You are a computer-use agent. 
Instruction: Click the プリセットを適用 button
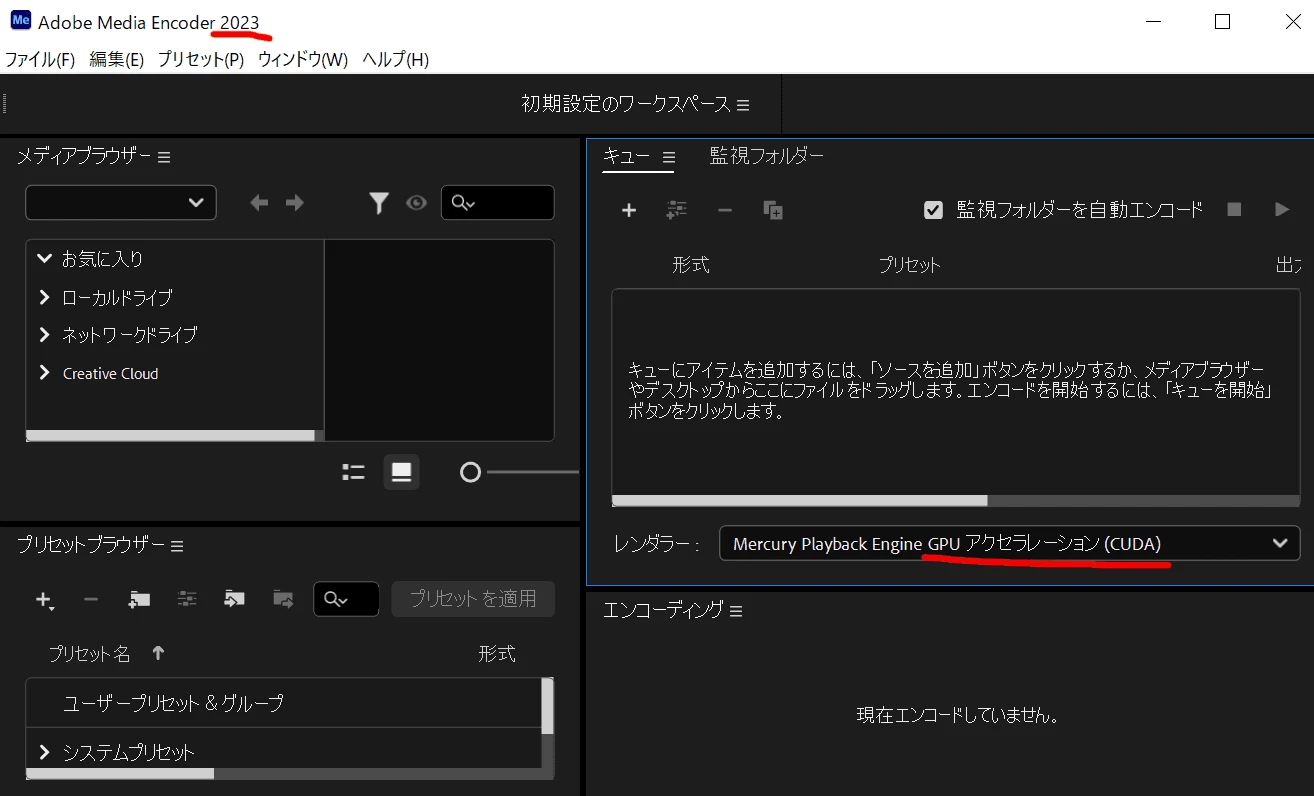tap(473, 598)
